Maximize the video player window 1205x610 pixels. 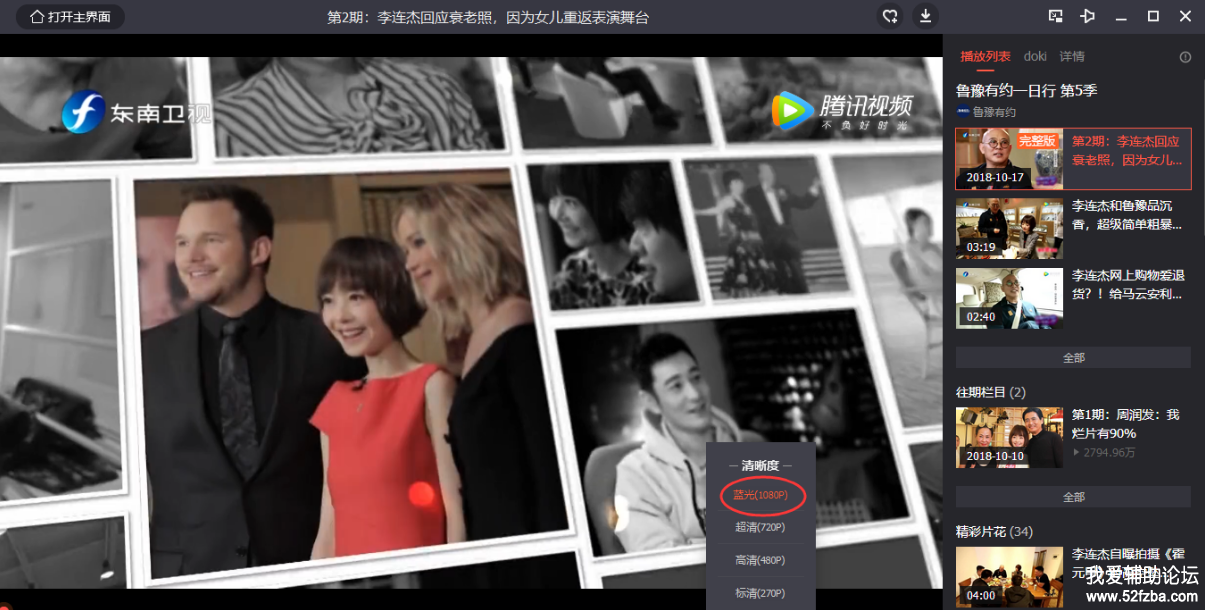click(x=1153, y=16)
